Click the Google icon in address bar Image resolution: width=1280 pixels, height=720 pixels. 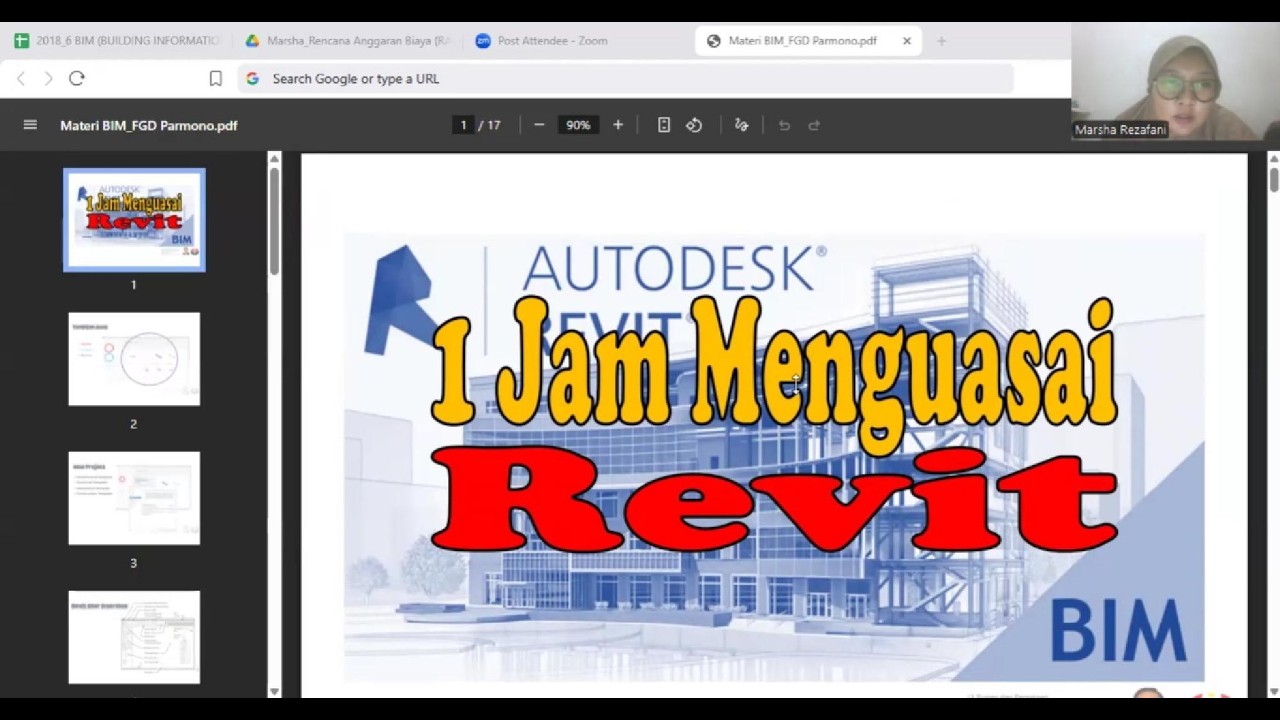tap(252, 78)
